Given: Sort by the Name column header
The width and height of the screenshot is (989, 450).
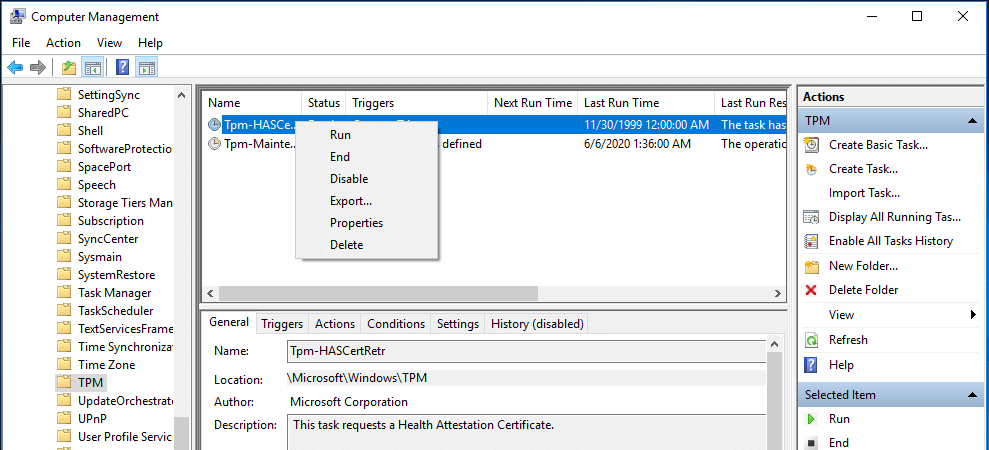Looking at the screenshot, I should [x=252, y=103].
